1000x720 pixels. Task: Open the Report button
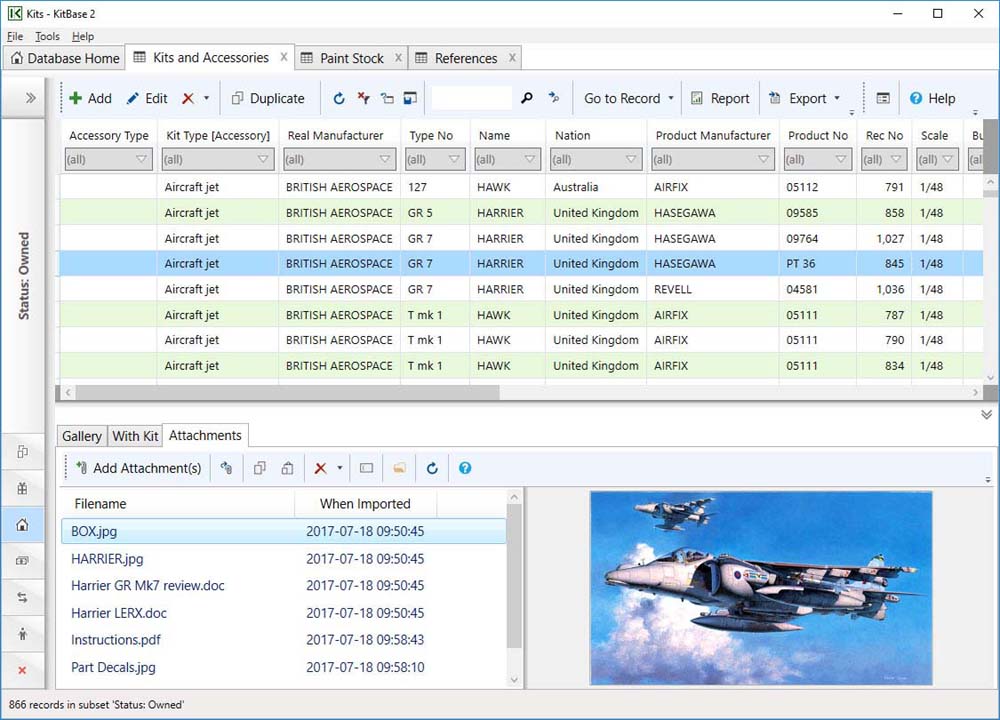(x=721, y=98)
